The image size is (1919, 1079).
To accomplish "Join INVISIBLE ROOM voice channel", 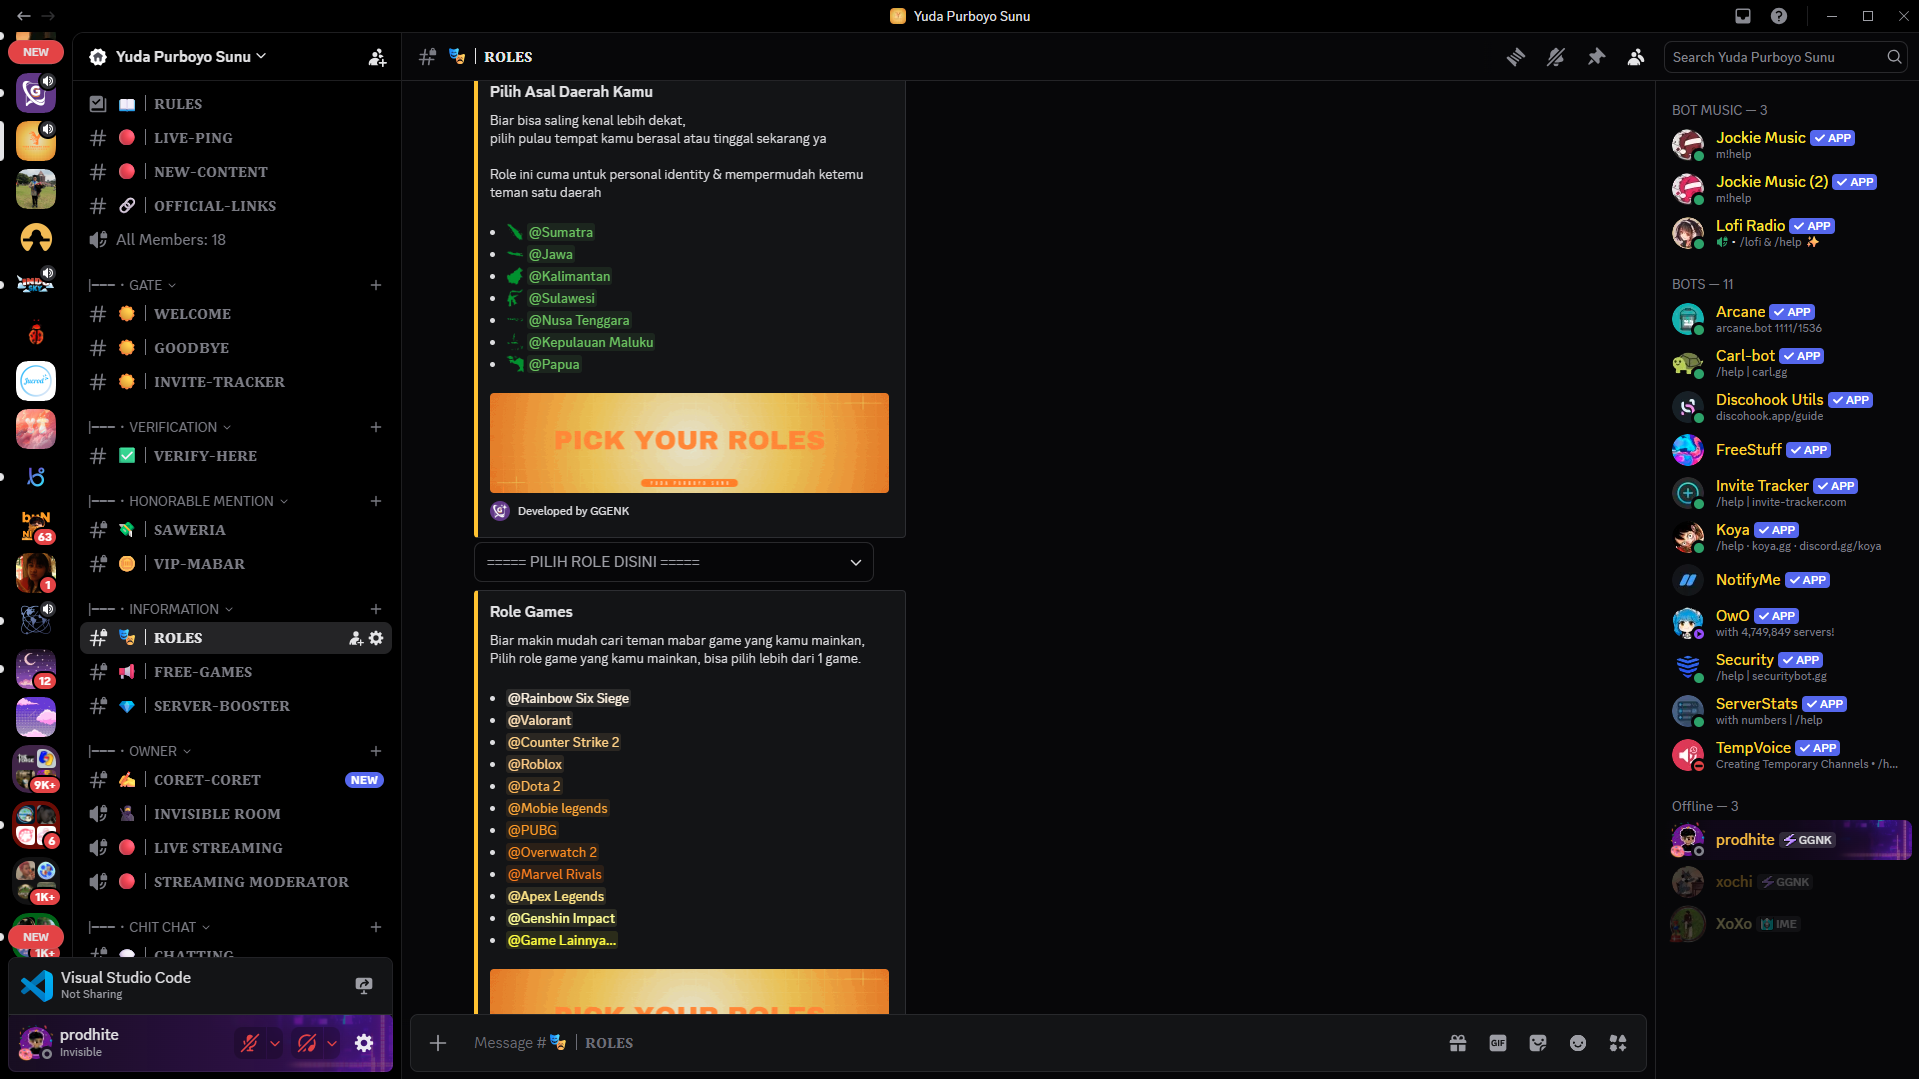I will coord(236,814).
